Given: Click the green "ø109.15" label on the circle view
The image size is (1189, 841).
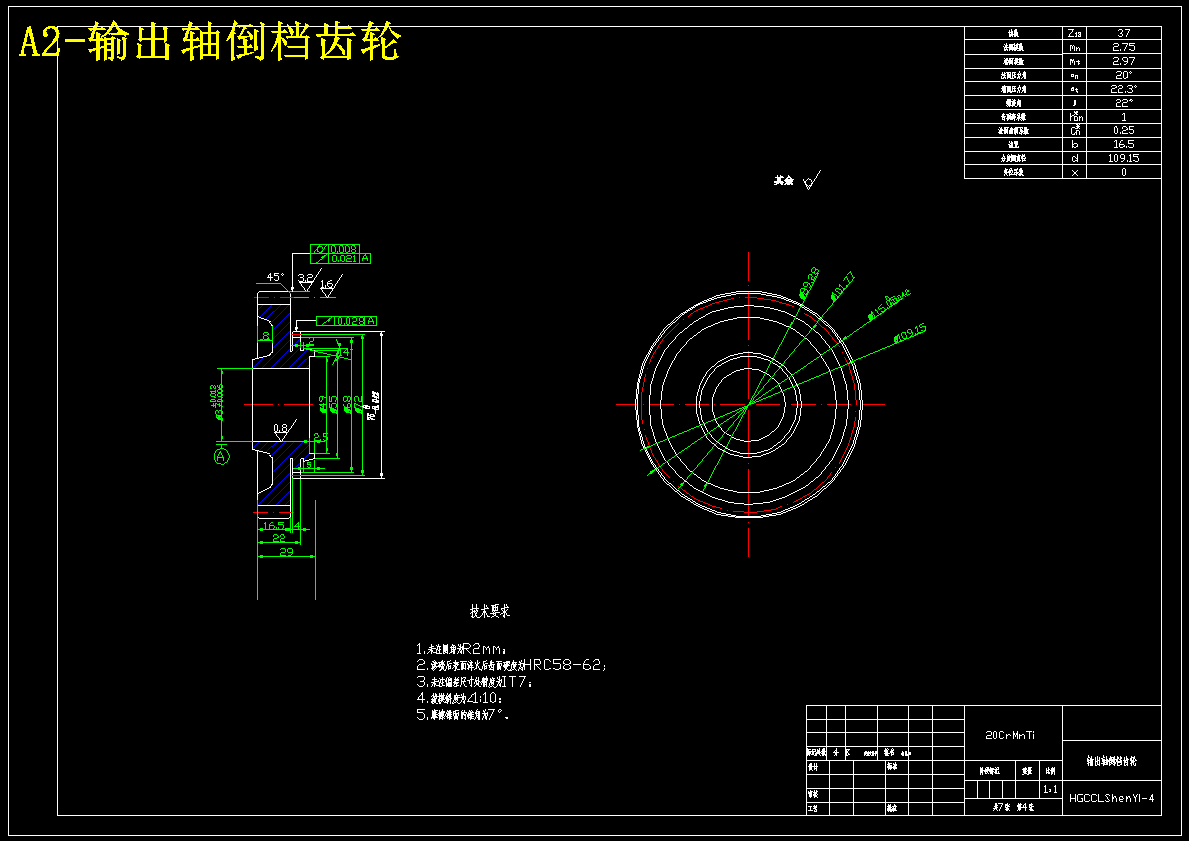Looking at the screenshot, I should [x=909, y=333].
